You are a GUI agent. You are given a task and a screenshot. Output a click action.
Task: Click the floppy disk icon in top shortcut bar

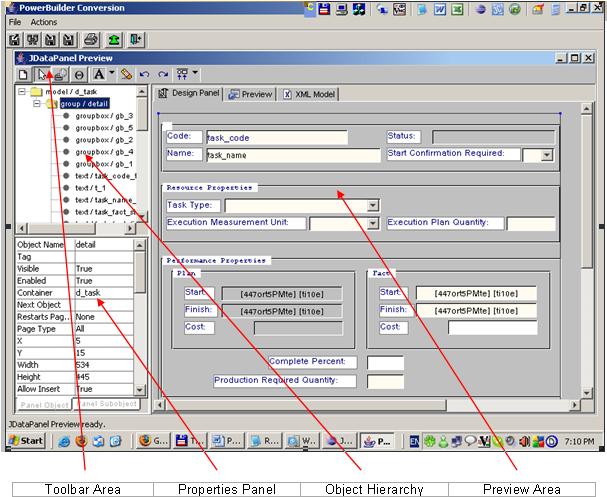point(324,9)
